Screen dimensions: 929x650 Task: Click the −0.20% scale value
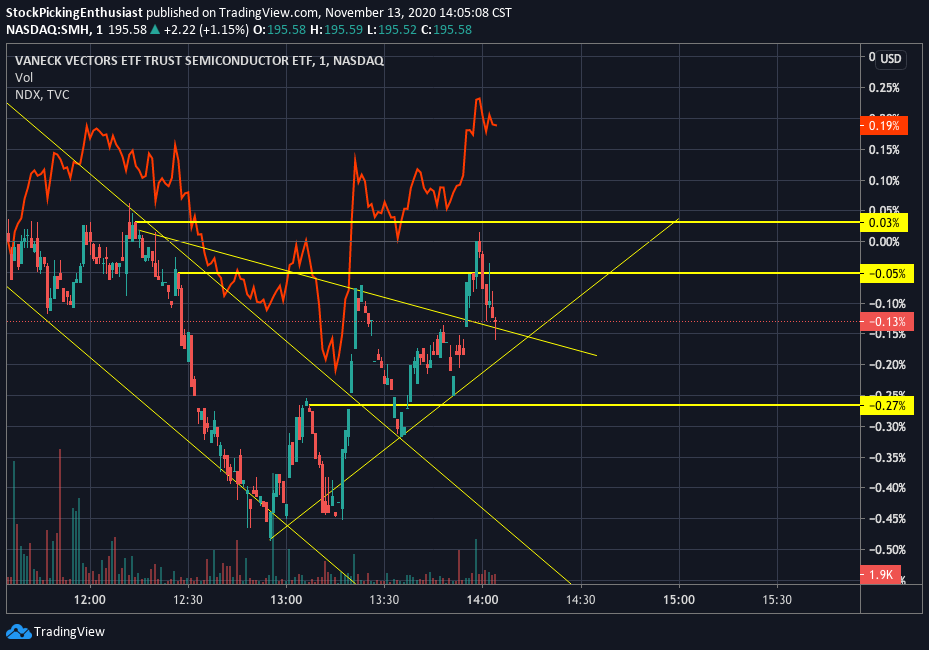click(x=887, y=365)
